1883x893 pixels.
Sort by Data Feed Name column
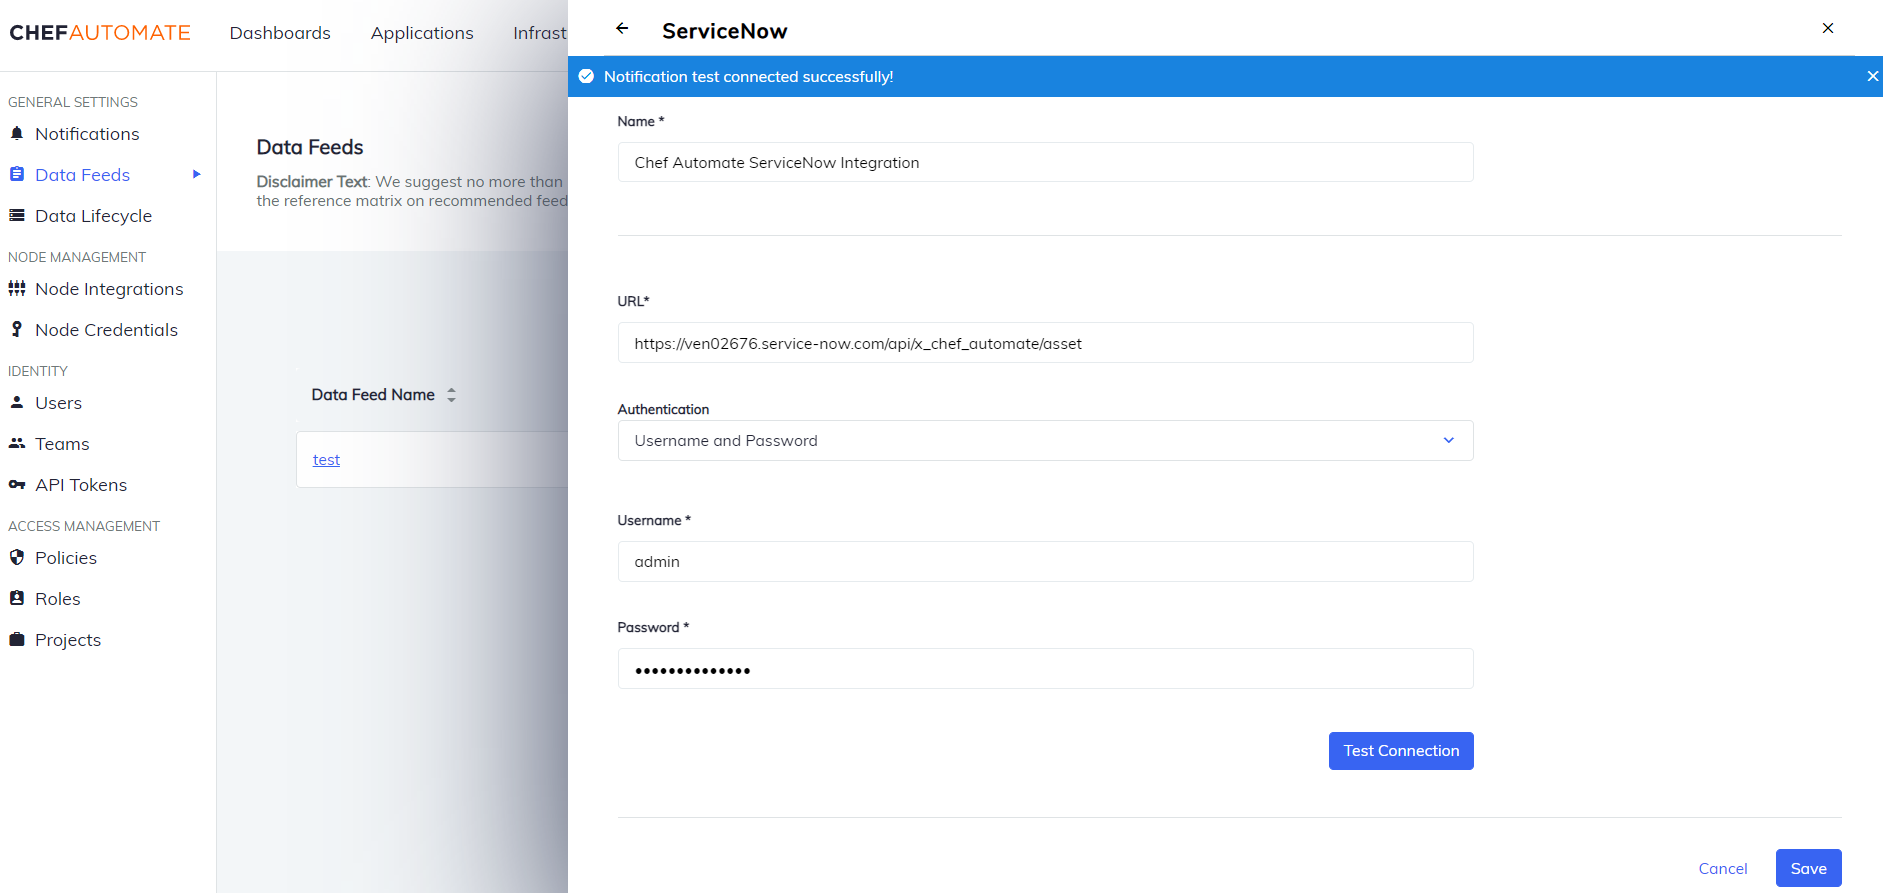451,395
